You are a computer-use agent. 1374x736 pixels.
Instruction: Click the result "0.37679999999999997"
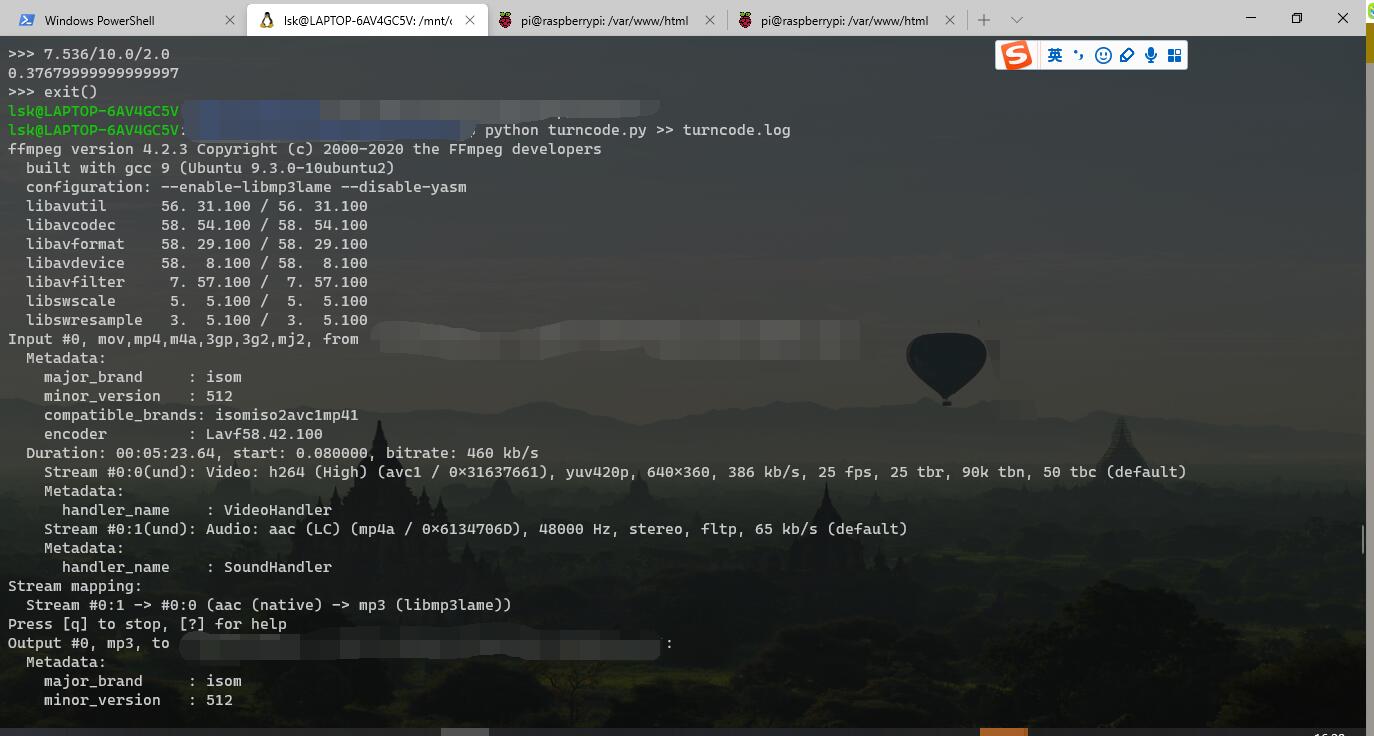(x=94, y=73)
